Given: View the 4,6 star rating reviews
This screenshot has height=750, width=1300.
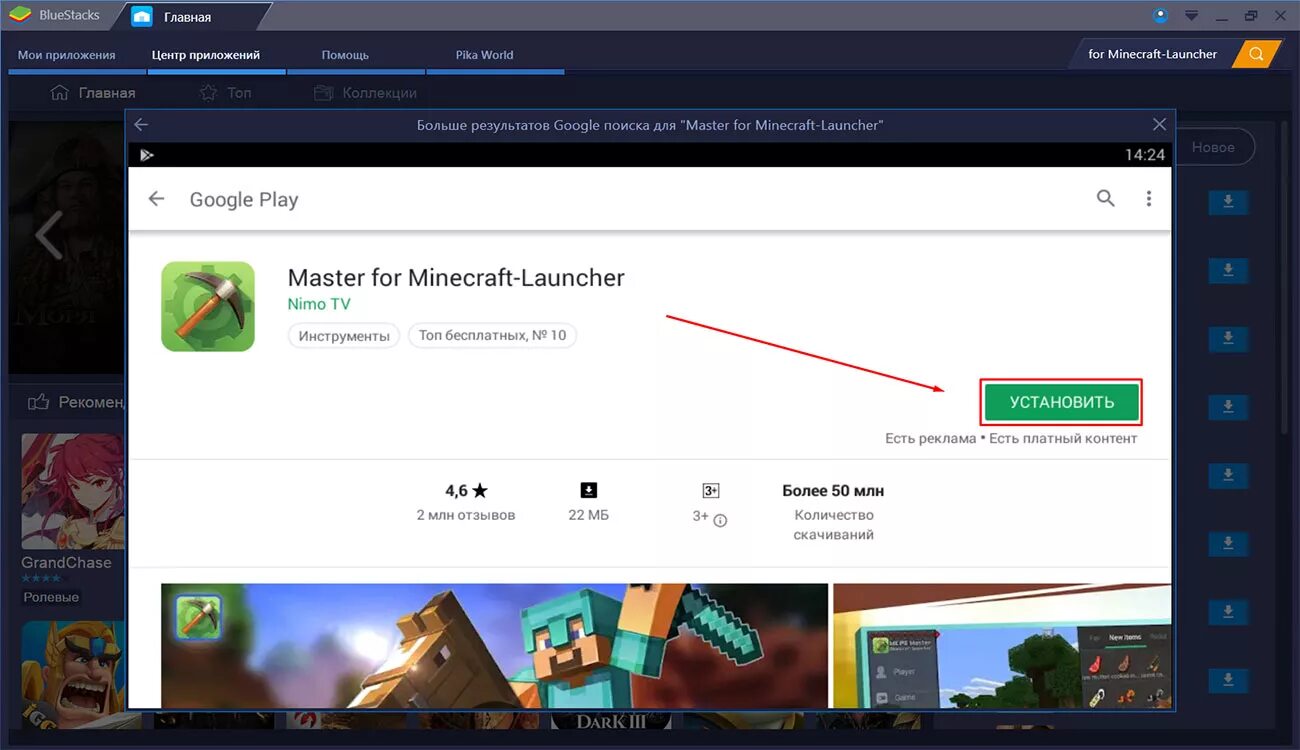Looking at the screenshot, I should pyautogui.click(x=466, y=502).
